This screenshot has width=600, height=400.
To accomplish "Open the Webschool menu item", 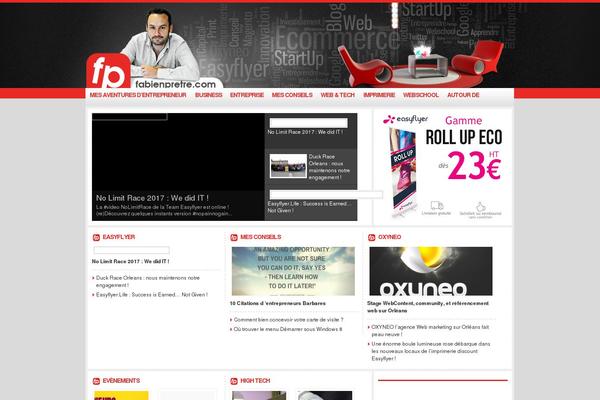I will [421, 95].
